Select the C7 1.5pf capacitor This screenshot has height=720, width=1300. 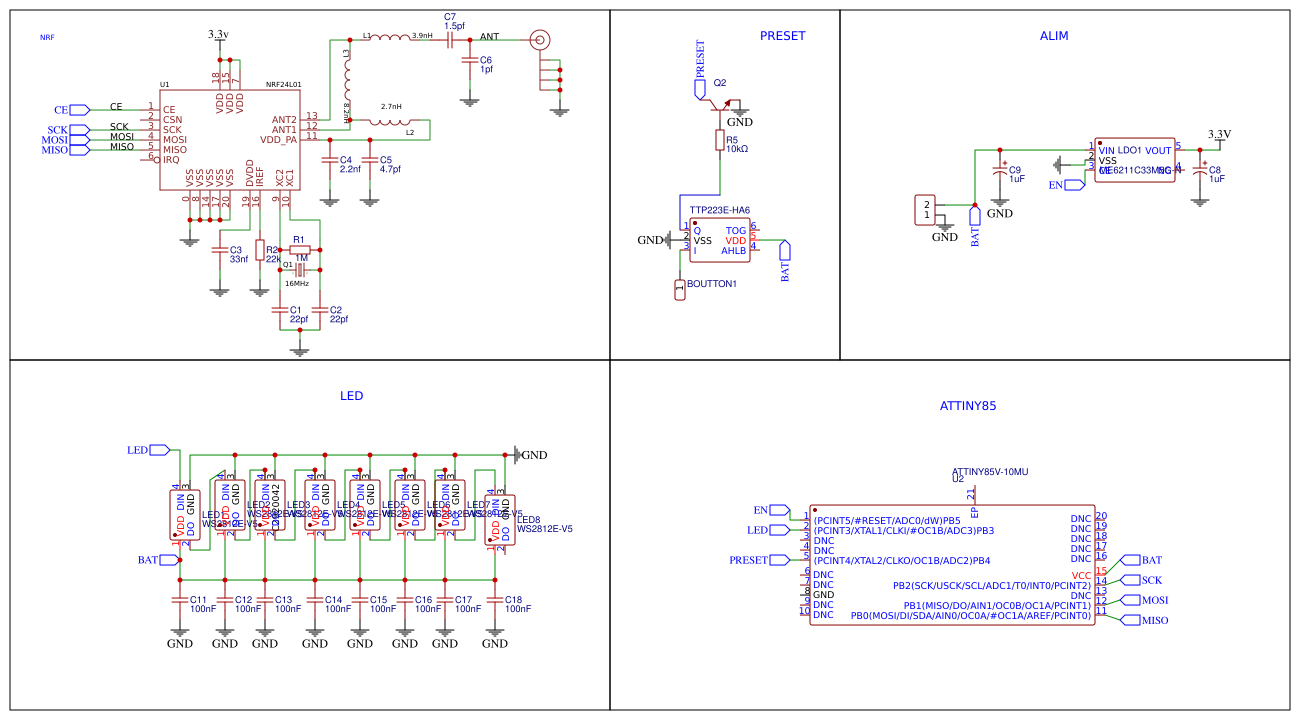pyautogui.click(x=450, y=40)
